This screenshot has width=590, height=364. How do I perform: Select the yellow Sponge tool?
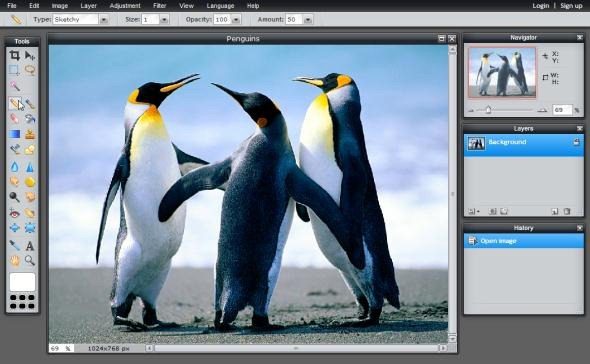(30, 182)
